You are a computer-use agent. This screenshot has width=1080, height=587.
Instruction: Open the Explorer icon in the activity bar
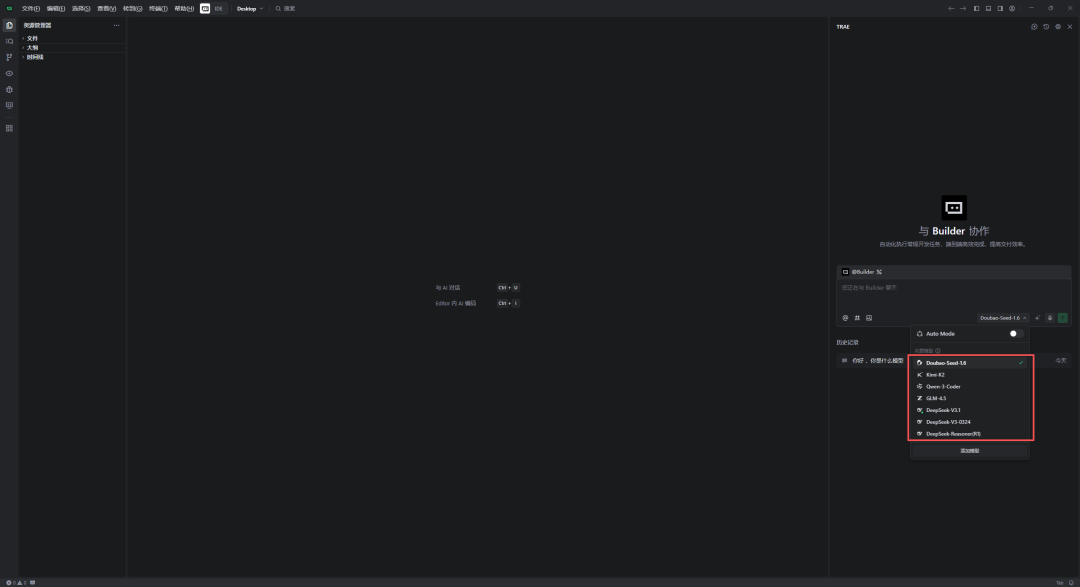(x=9, y=25)
